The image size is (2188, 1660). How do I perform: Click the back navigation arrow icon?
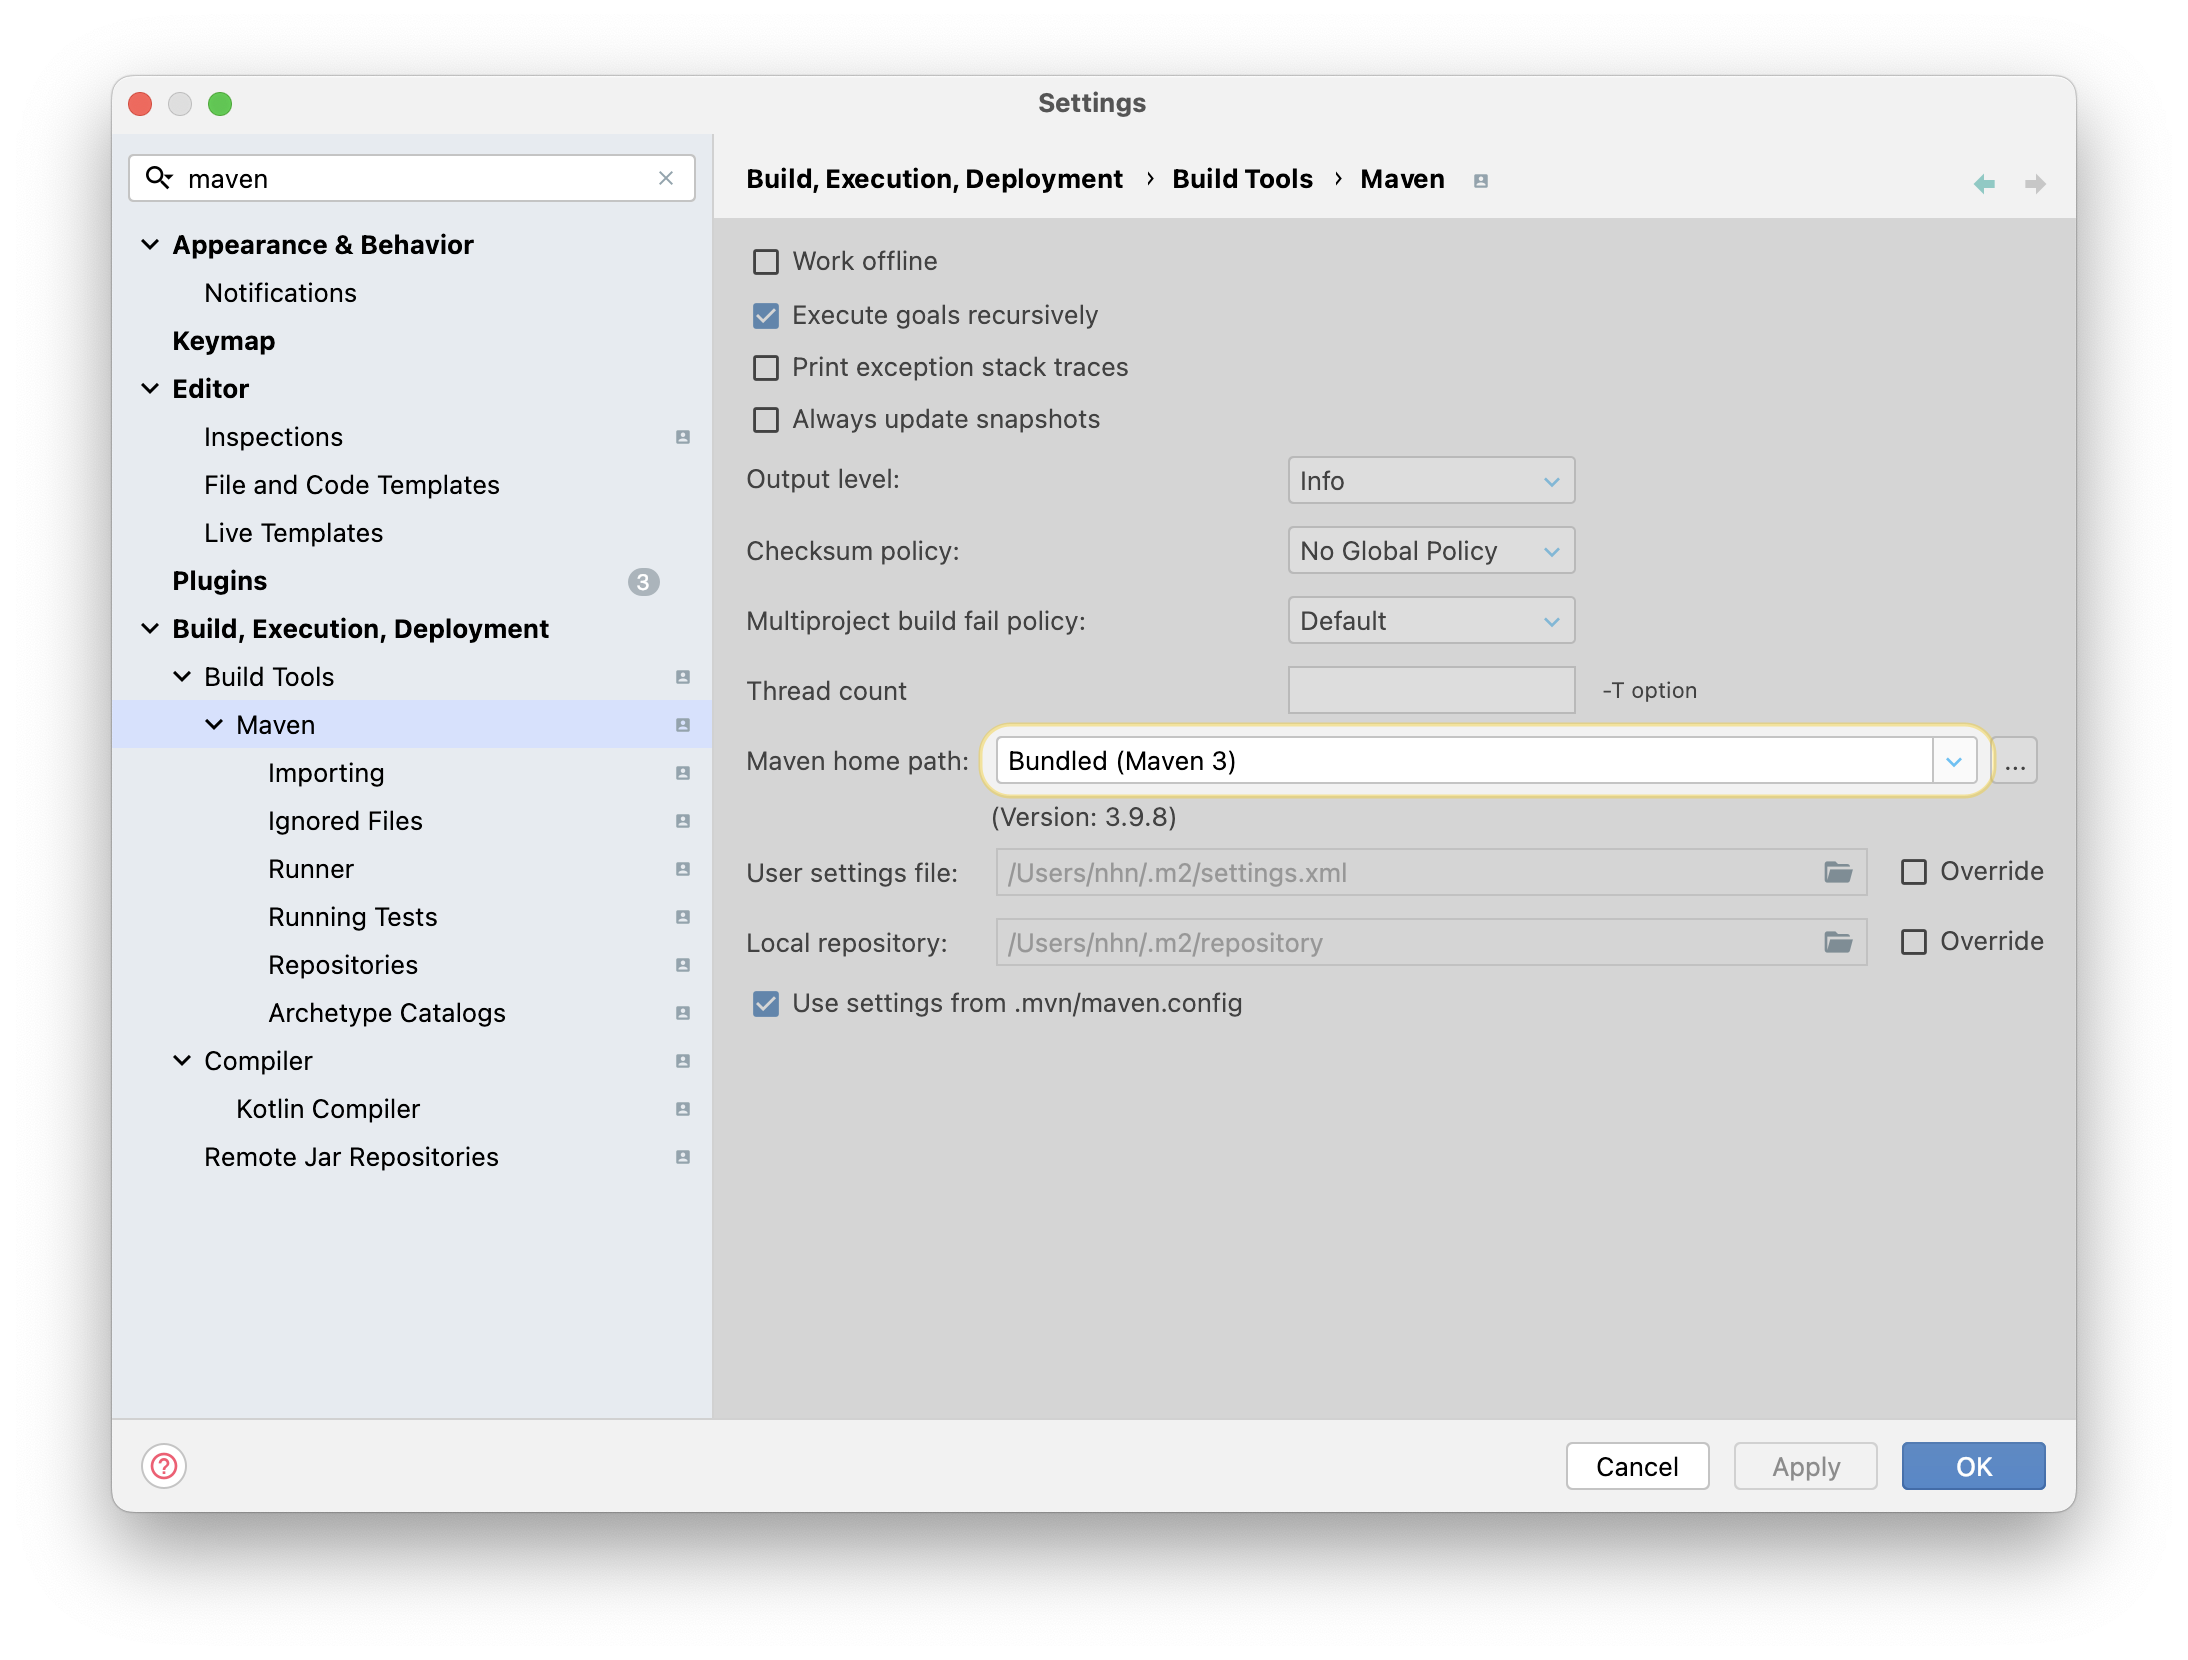point(1984,183)
